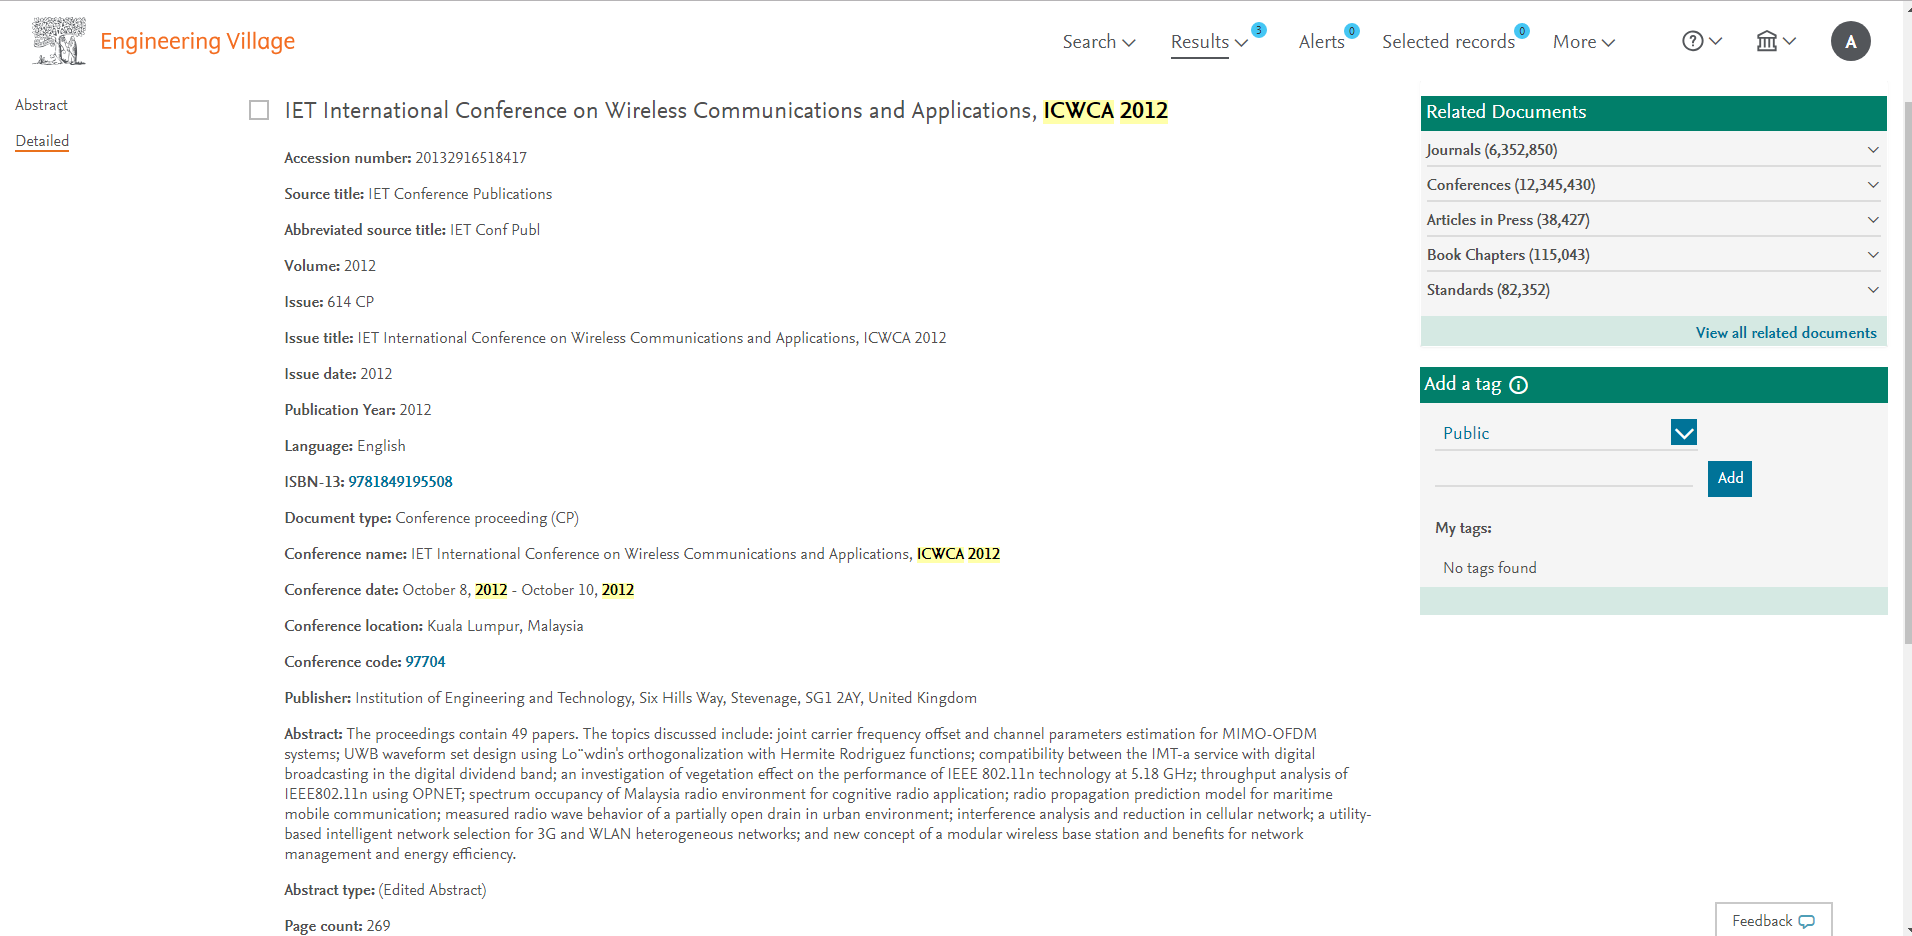1912x936 pixels.
Task: Click the Elsevier tree logo
Action: pyautogui.click(x=58, y=41)
